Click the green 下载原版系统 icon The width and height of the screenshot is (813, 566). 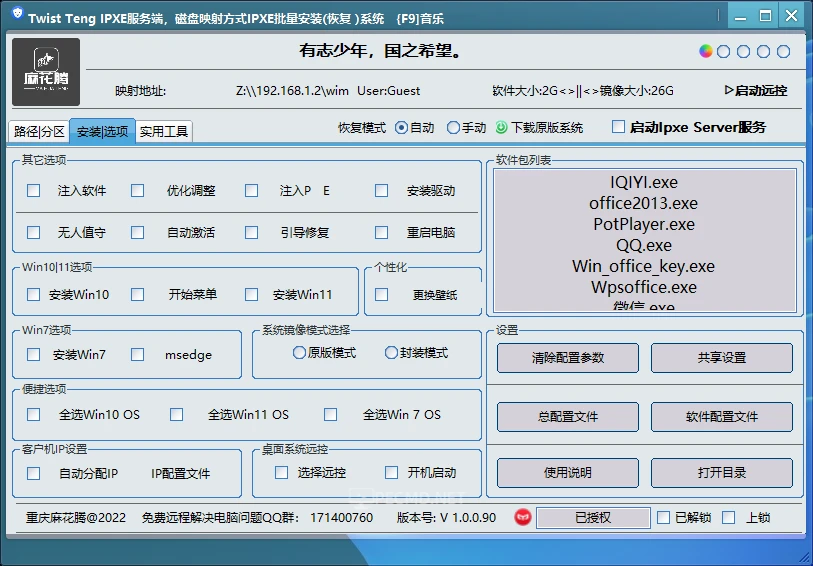pos(501,128)
